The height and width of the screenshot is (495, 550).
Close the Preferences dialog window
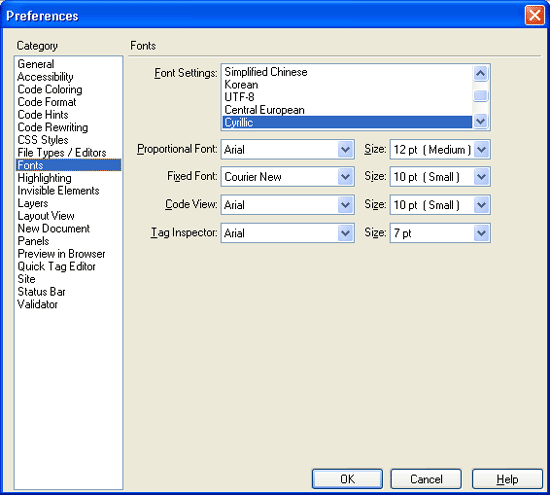(x=535, y=15)
